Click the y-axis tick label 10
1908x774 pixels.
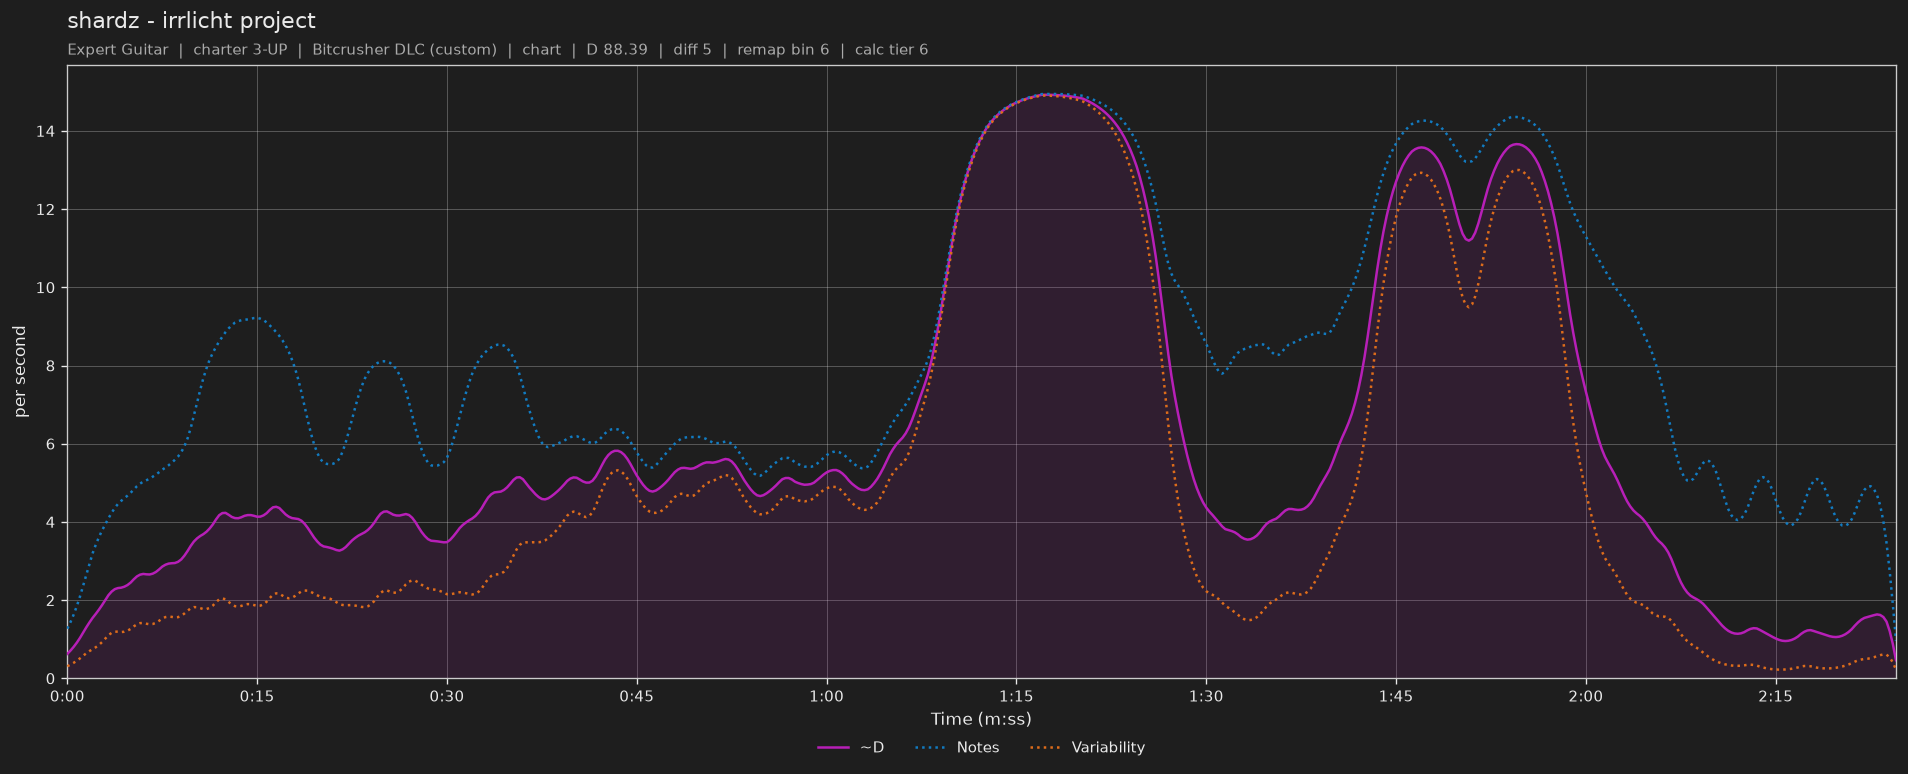tap(47, 288)
